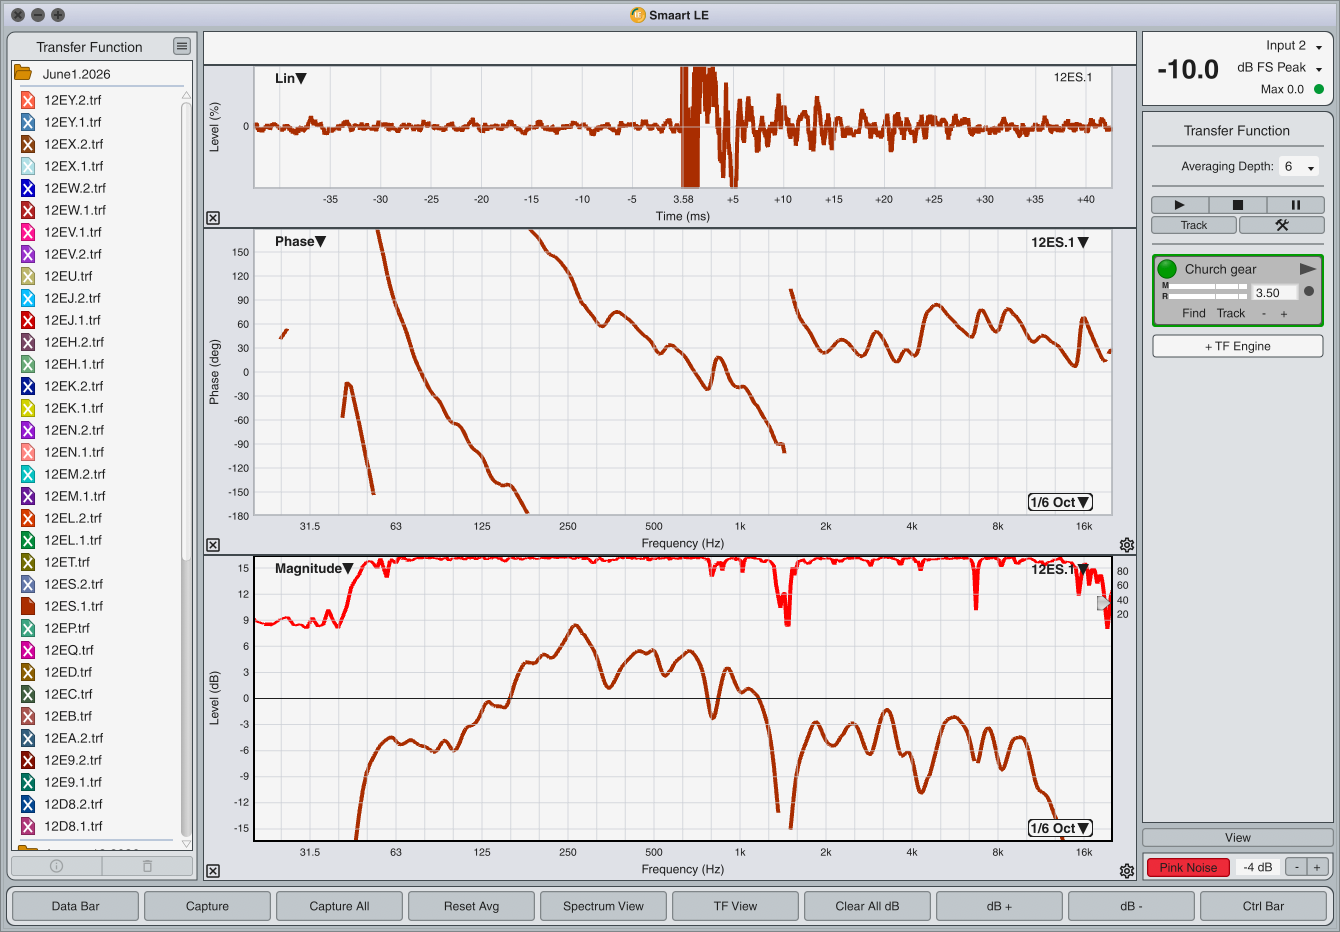The image size is (1340, 932).
Task: Open the Magnitude plot type dropdown
Action: (x=314, y=568)
